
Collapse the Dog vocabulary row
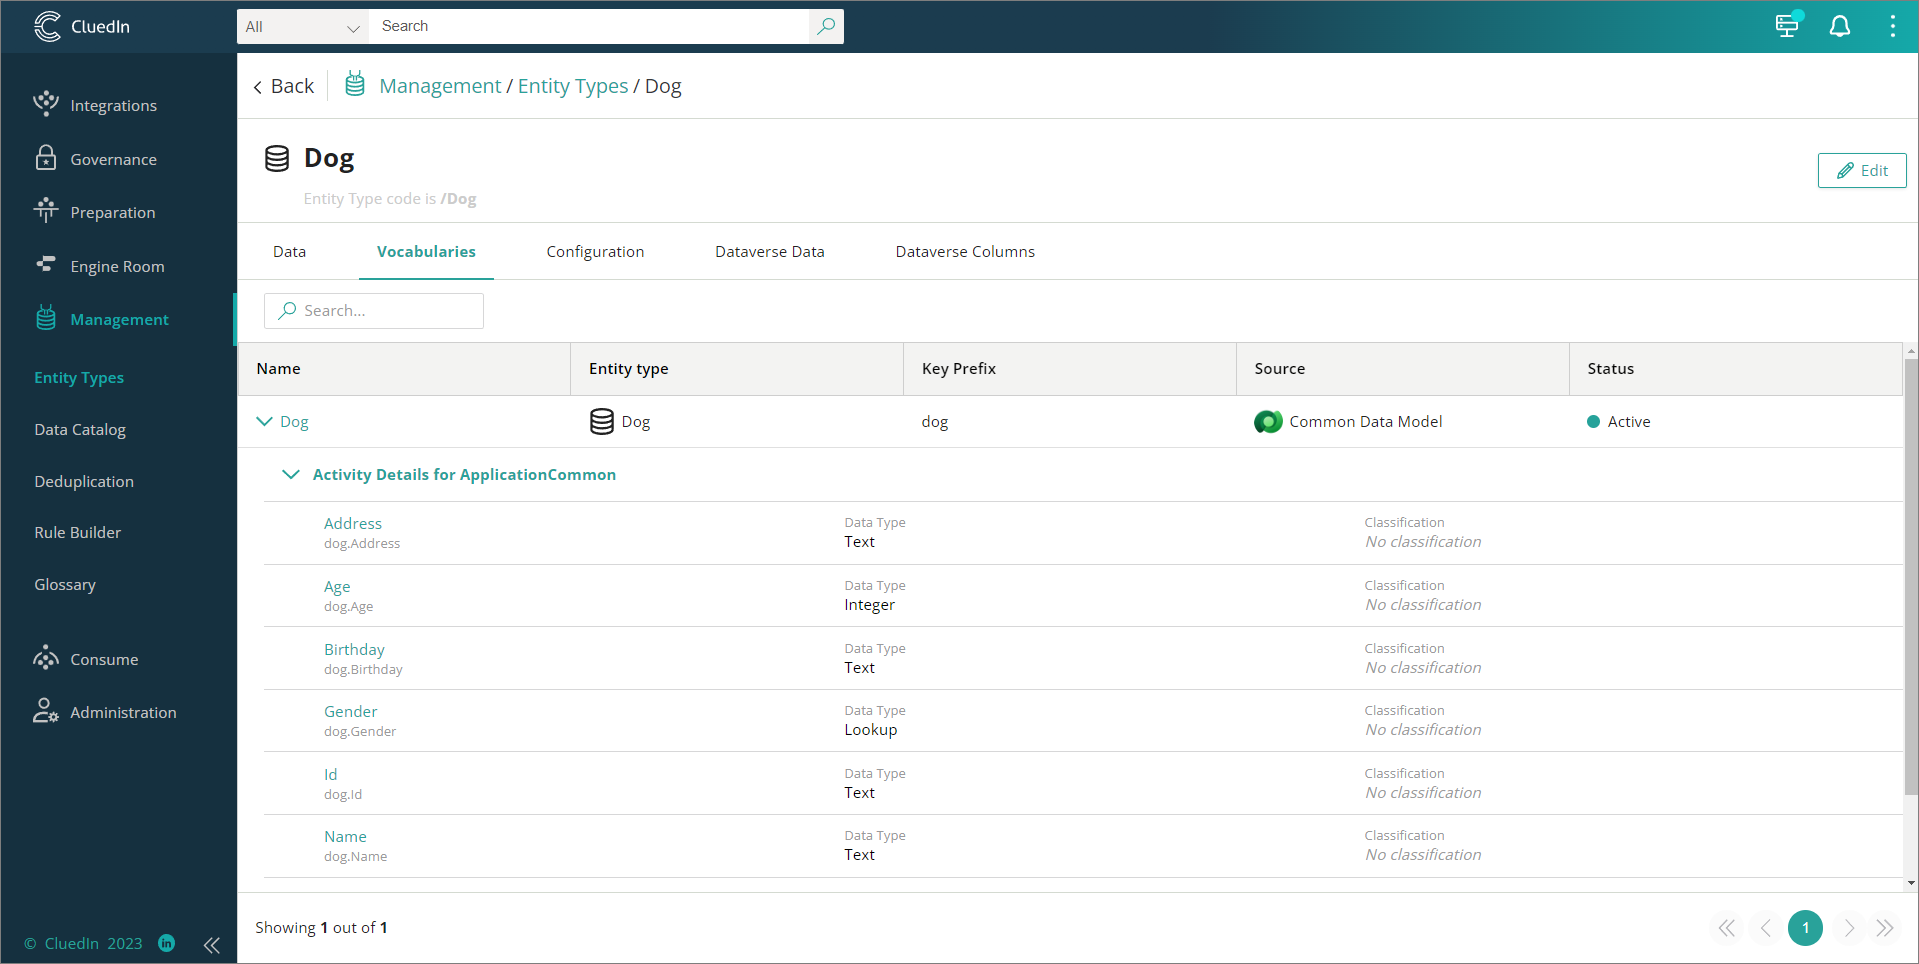click(263, 421)
